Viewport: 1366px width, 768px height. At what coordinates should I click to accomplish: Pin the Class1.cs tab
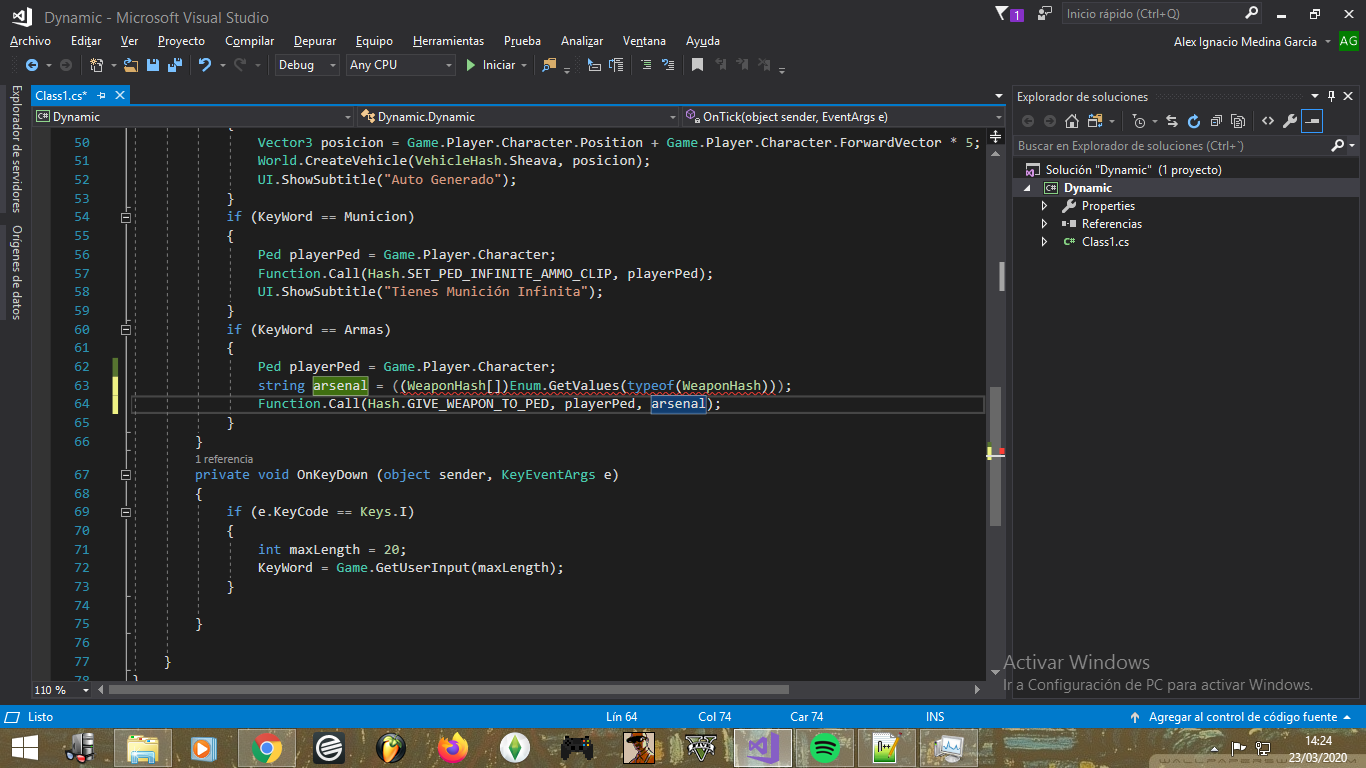click(x=102, y=95)
